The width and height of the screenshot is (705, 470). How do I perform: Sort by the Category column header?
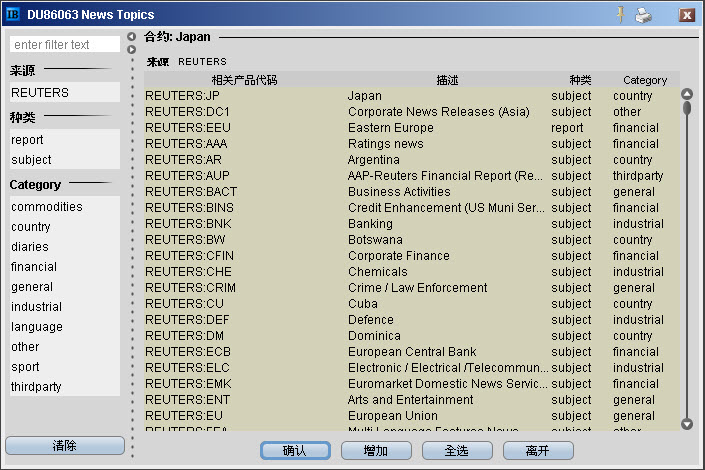(644, 80)
